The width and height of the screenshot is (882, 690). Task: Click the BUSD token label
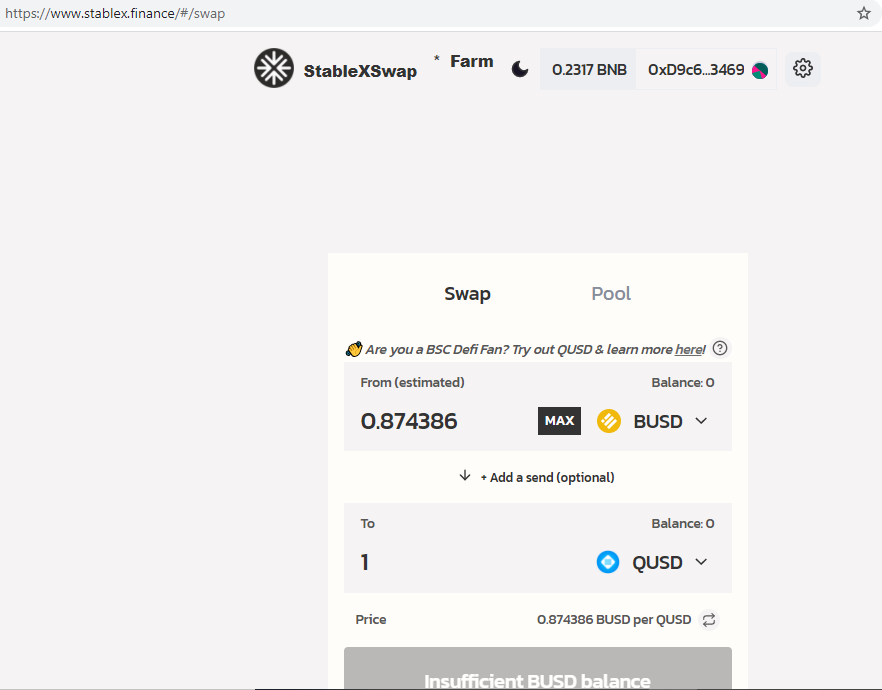658,422
